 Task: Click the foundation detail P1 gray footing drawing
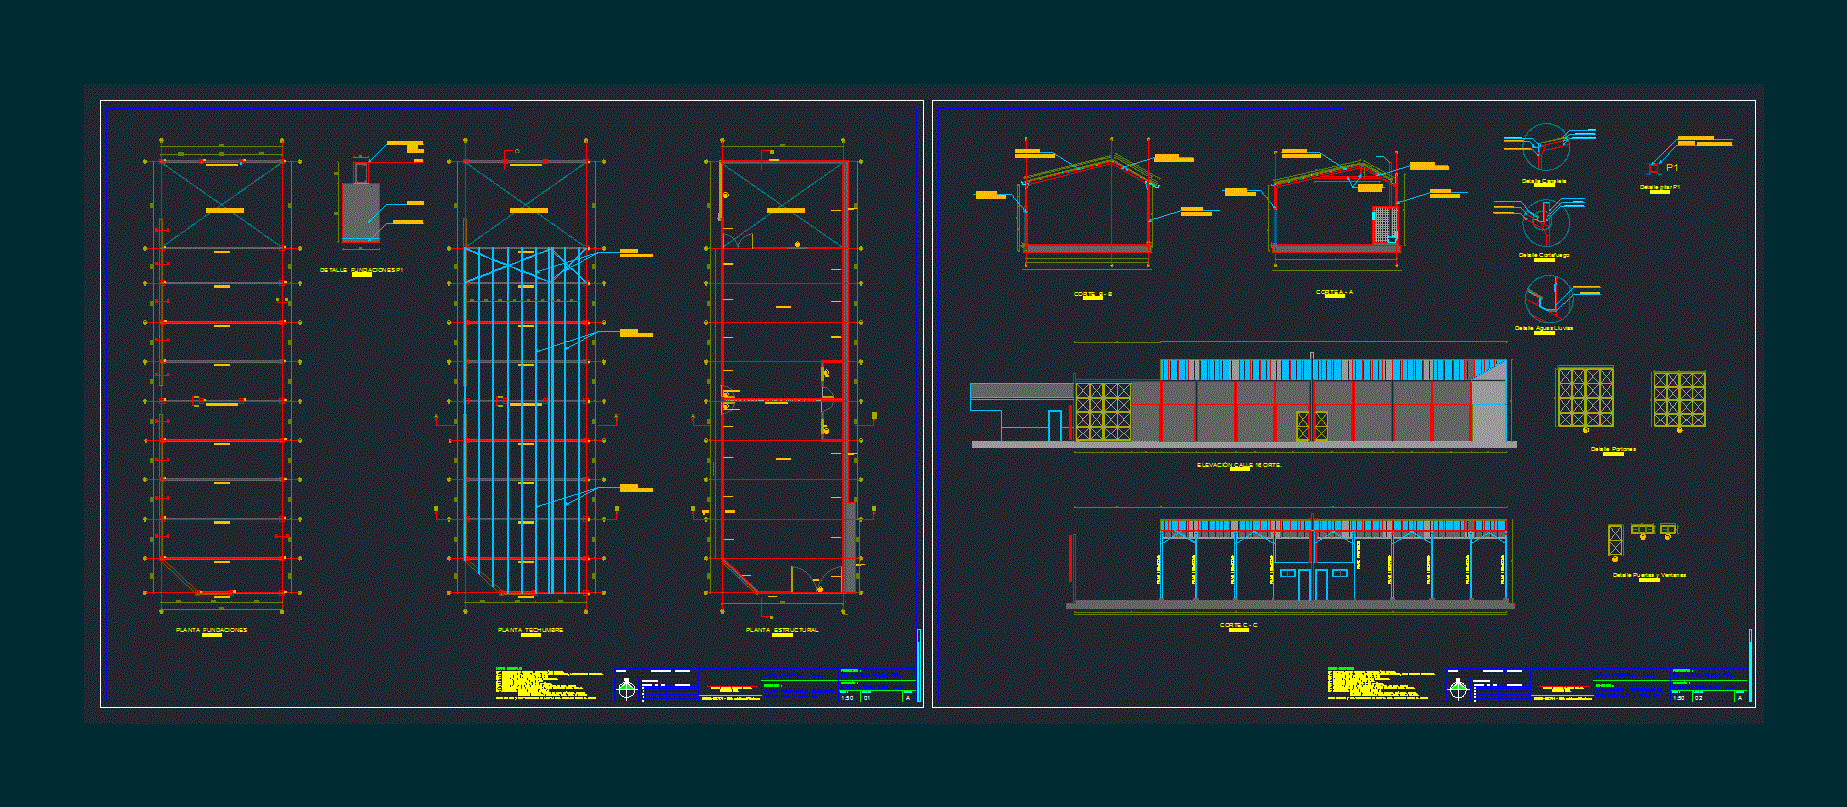coord(360,212)
